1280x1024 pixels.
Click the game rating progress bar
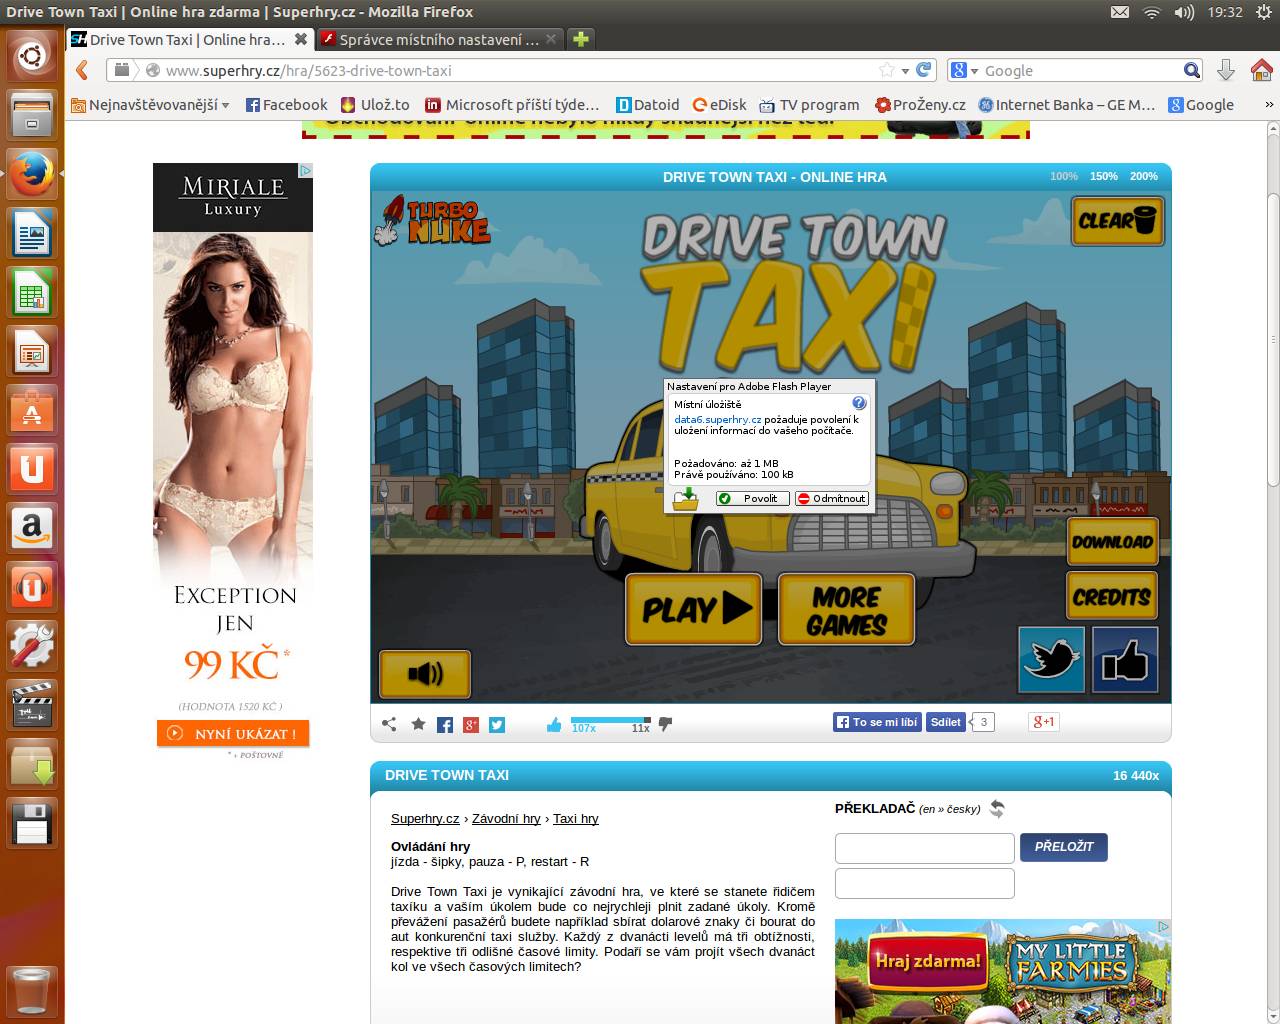(610, 720)
